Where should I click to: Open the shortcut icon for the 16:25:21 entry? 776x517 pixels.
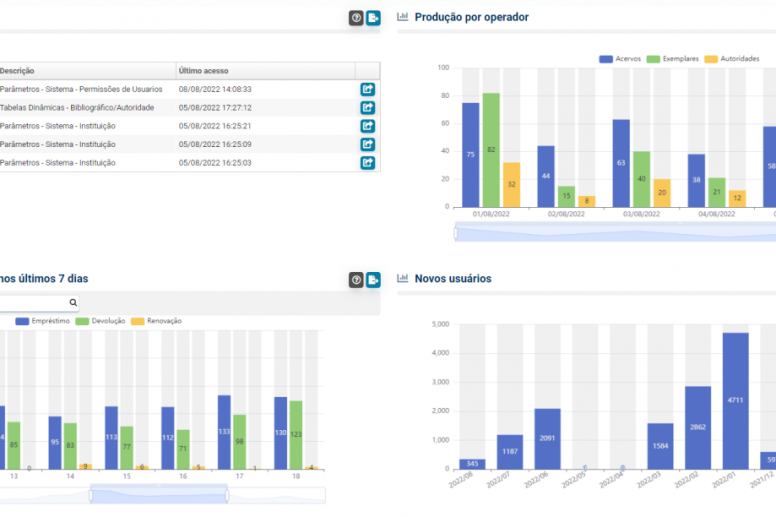pos(367,126)
